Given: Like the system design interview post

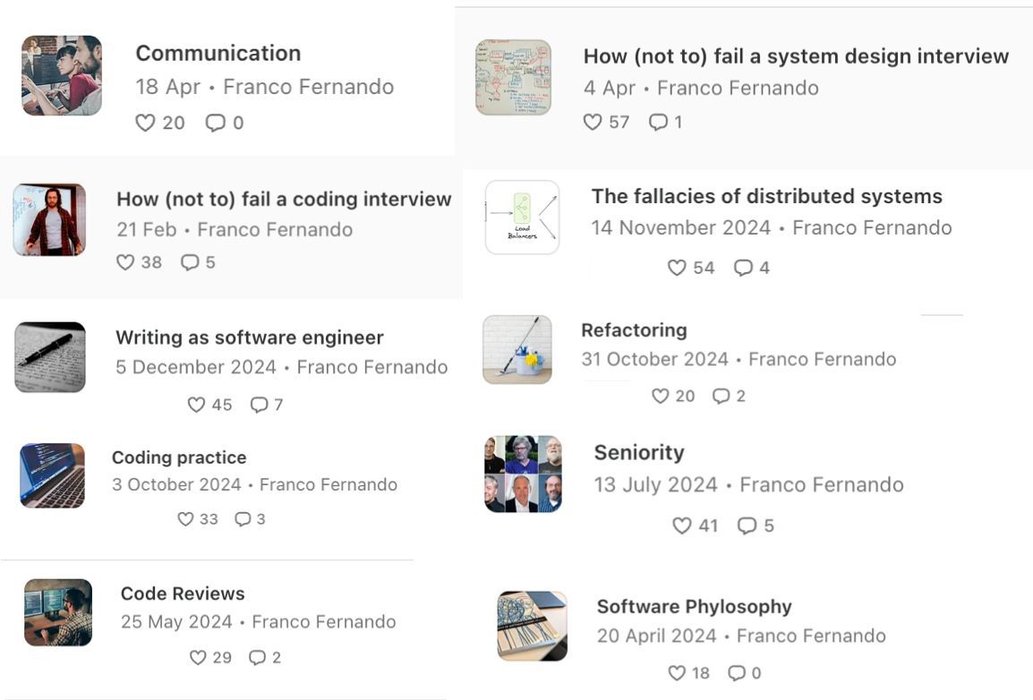Looking at the screenshot, I should [593, 122].
